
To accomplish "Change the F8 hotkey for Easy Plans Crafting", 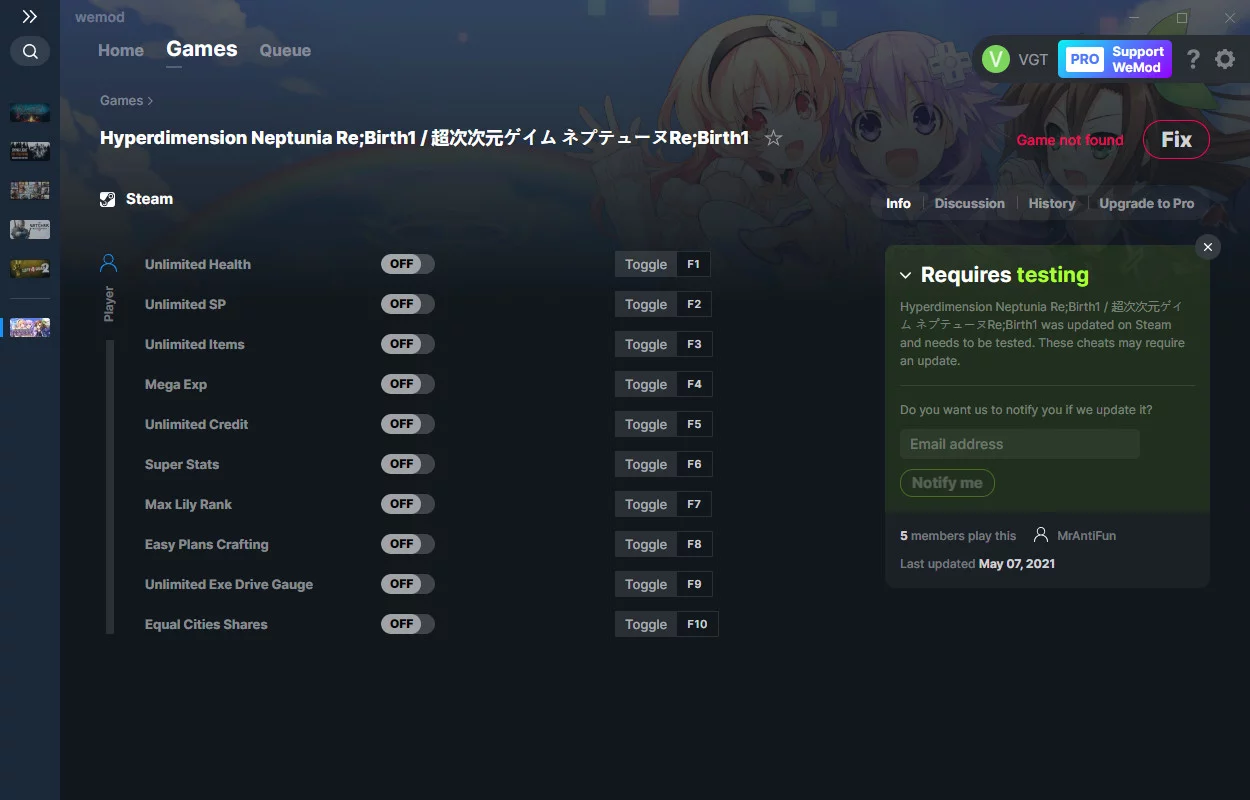I will [x=694, y=544].
